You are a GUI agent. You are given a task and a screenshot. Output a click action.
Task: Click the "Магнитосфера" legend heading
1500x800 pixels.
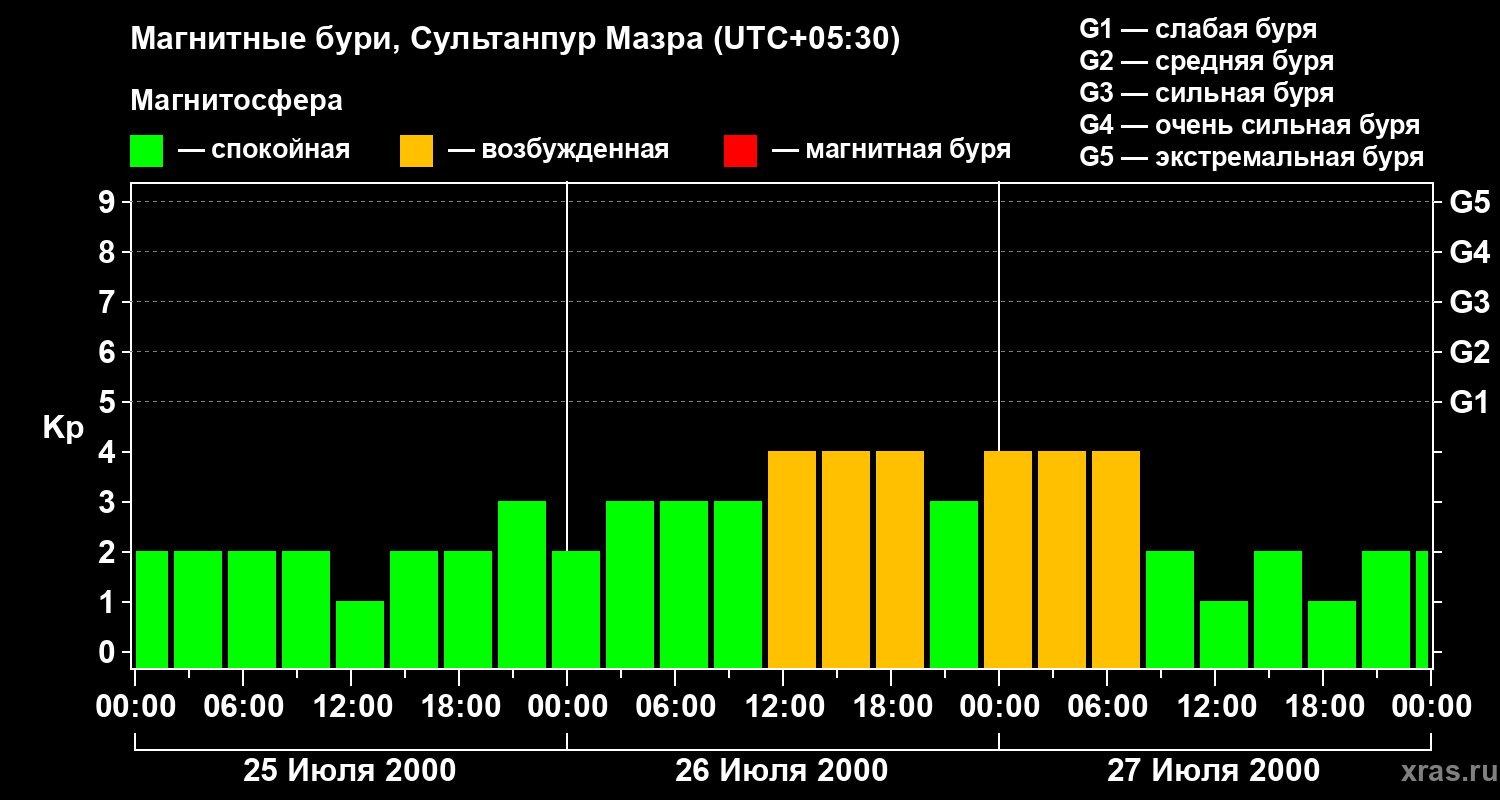[237, 101]
